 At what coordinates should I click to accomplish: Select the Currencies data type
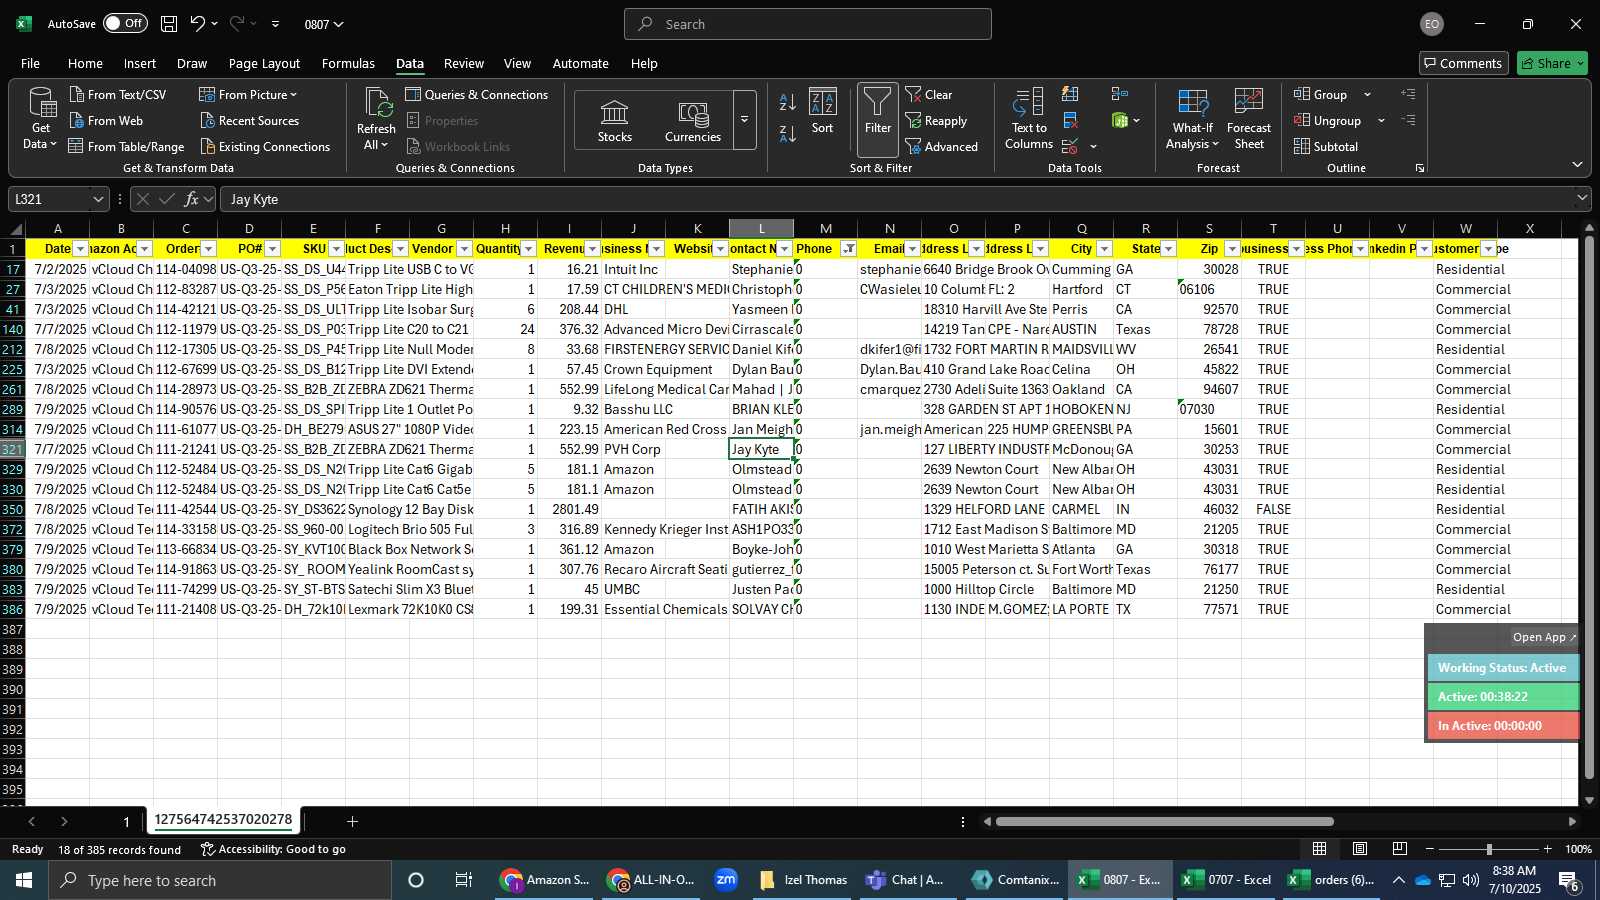(x=692, y=121)
